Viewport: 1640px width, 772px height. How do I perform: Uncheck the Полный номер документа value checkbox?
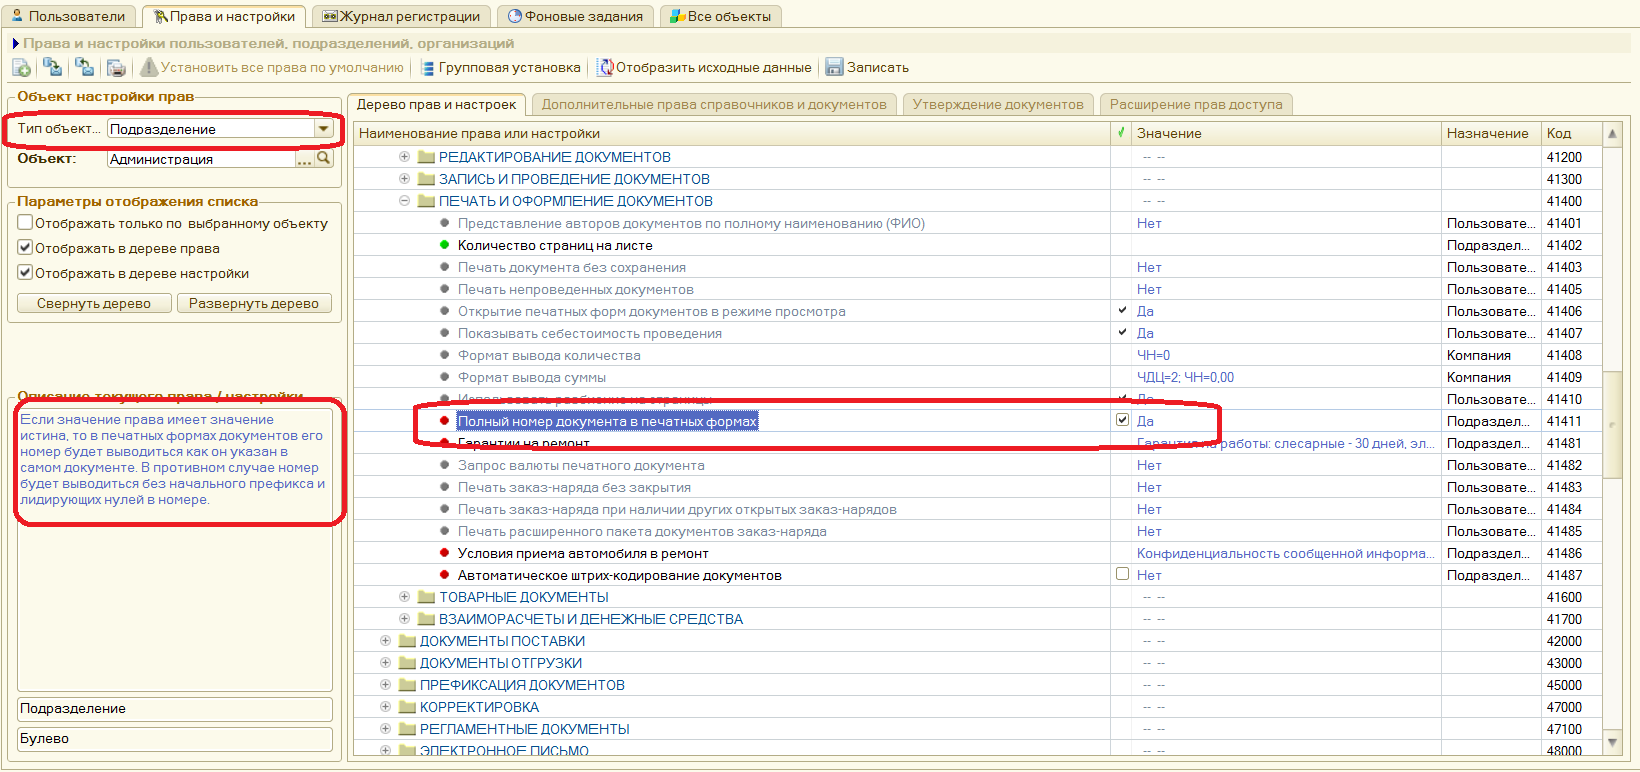coord(1122,420)
